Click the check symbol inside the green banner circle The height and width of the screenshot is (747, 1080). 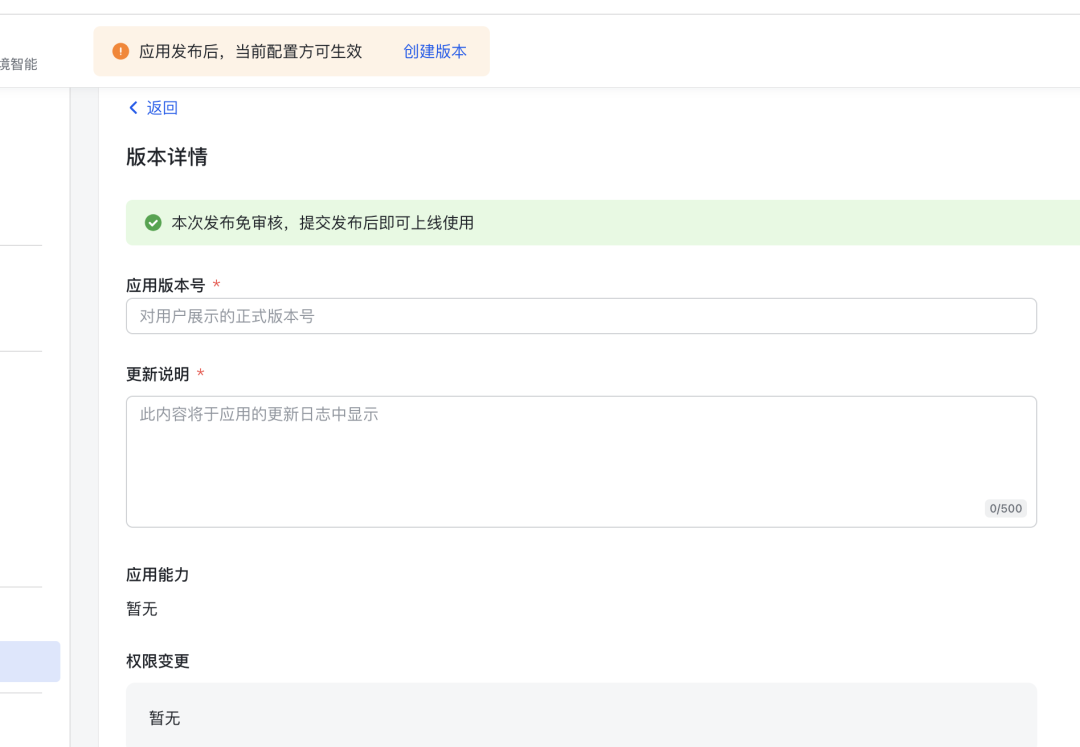(x=152, y=223)
